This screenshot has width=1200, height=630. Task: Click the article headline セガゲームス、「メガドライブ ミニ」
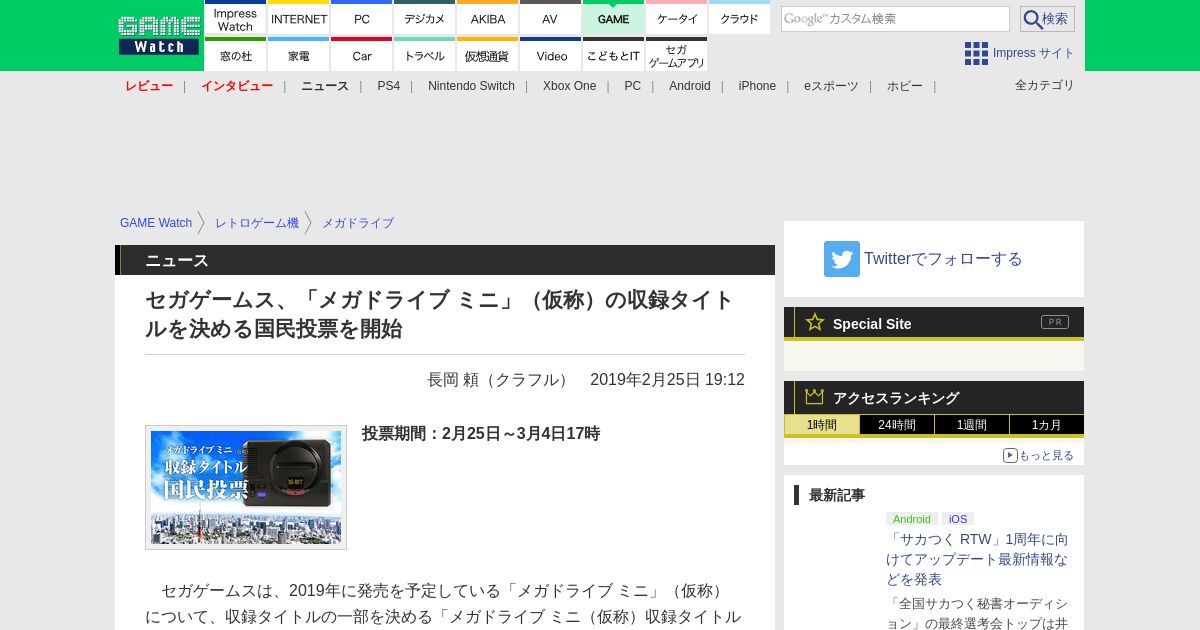click(x=440, y=314)
